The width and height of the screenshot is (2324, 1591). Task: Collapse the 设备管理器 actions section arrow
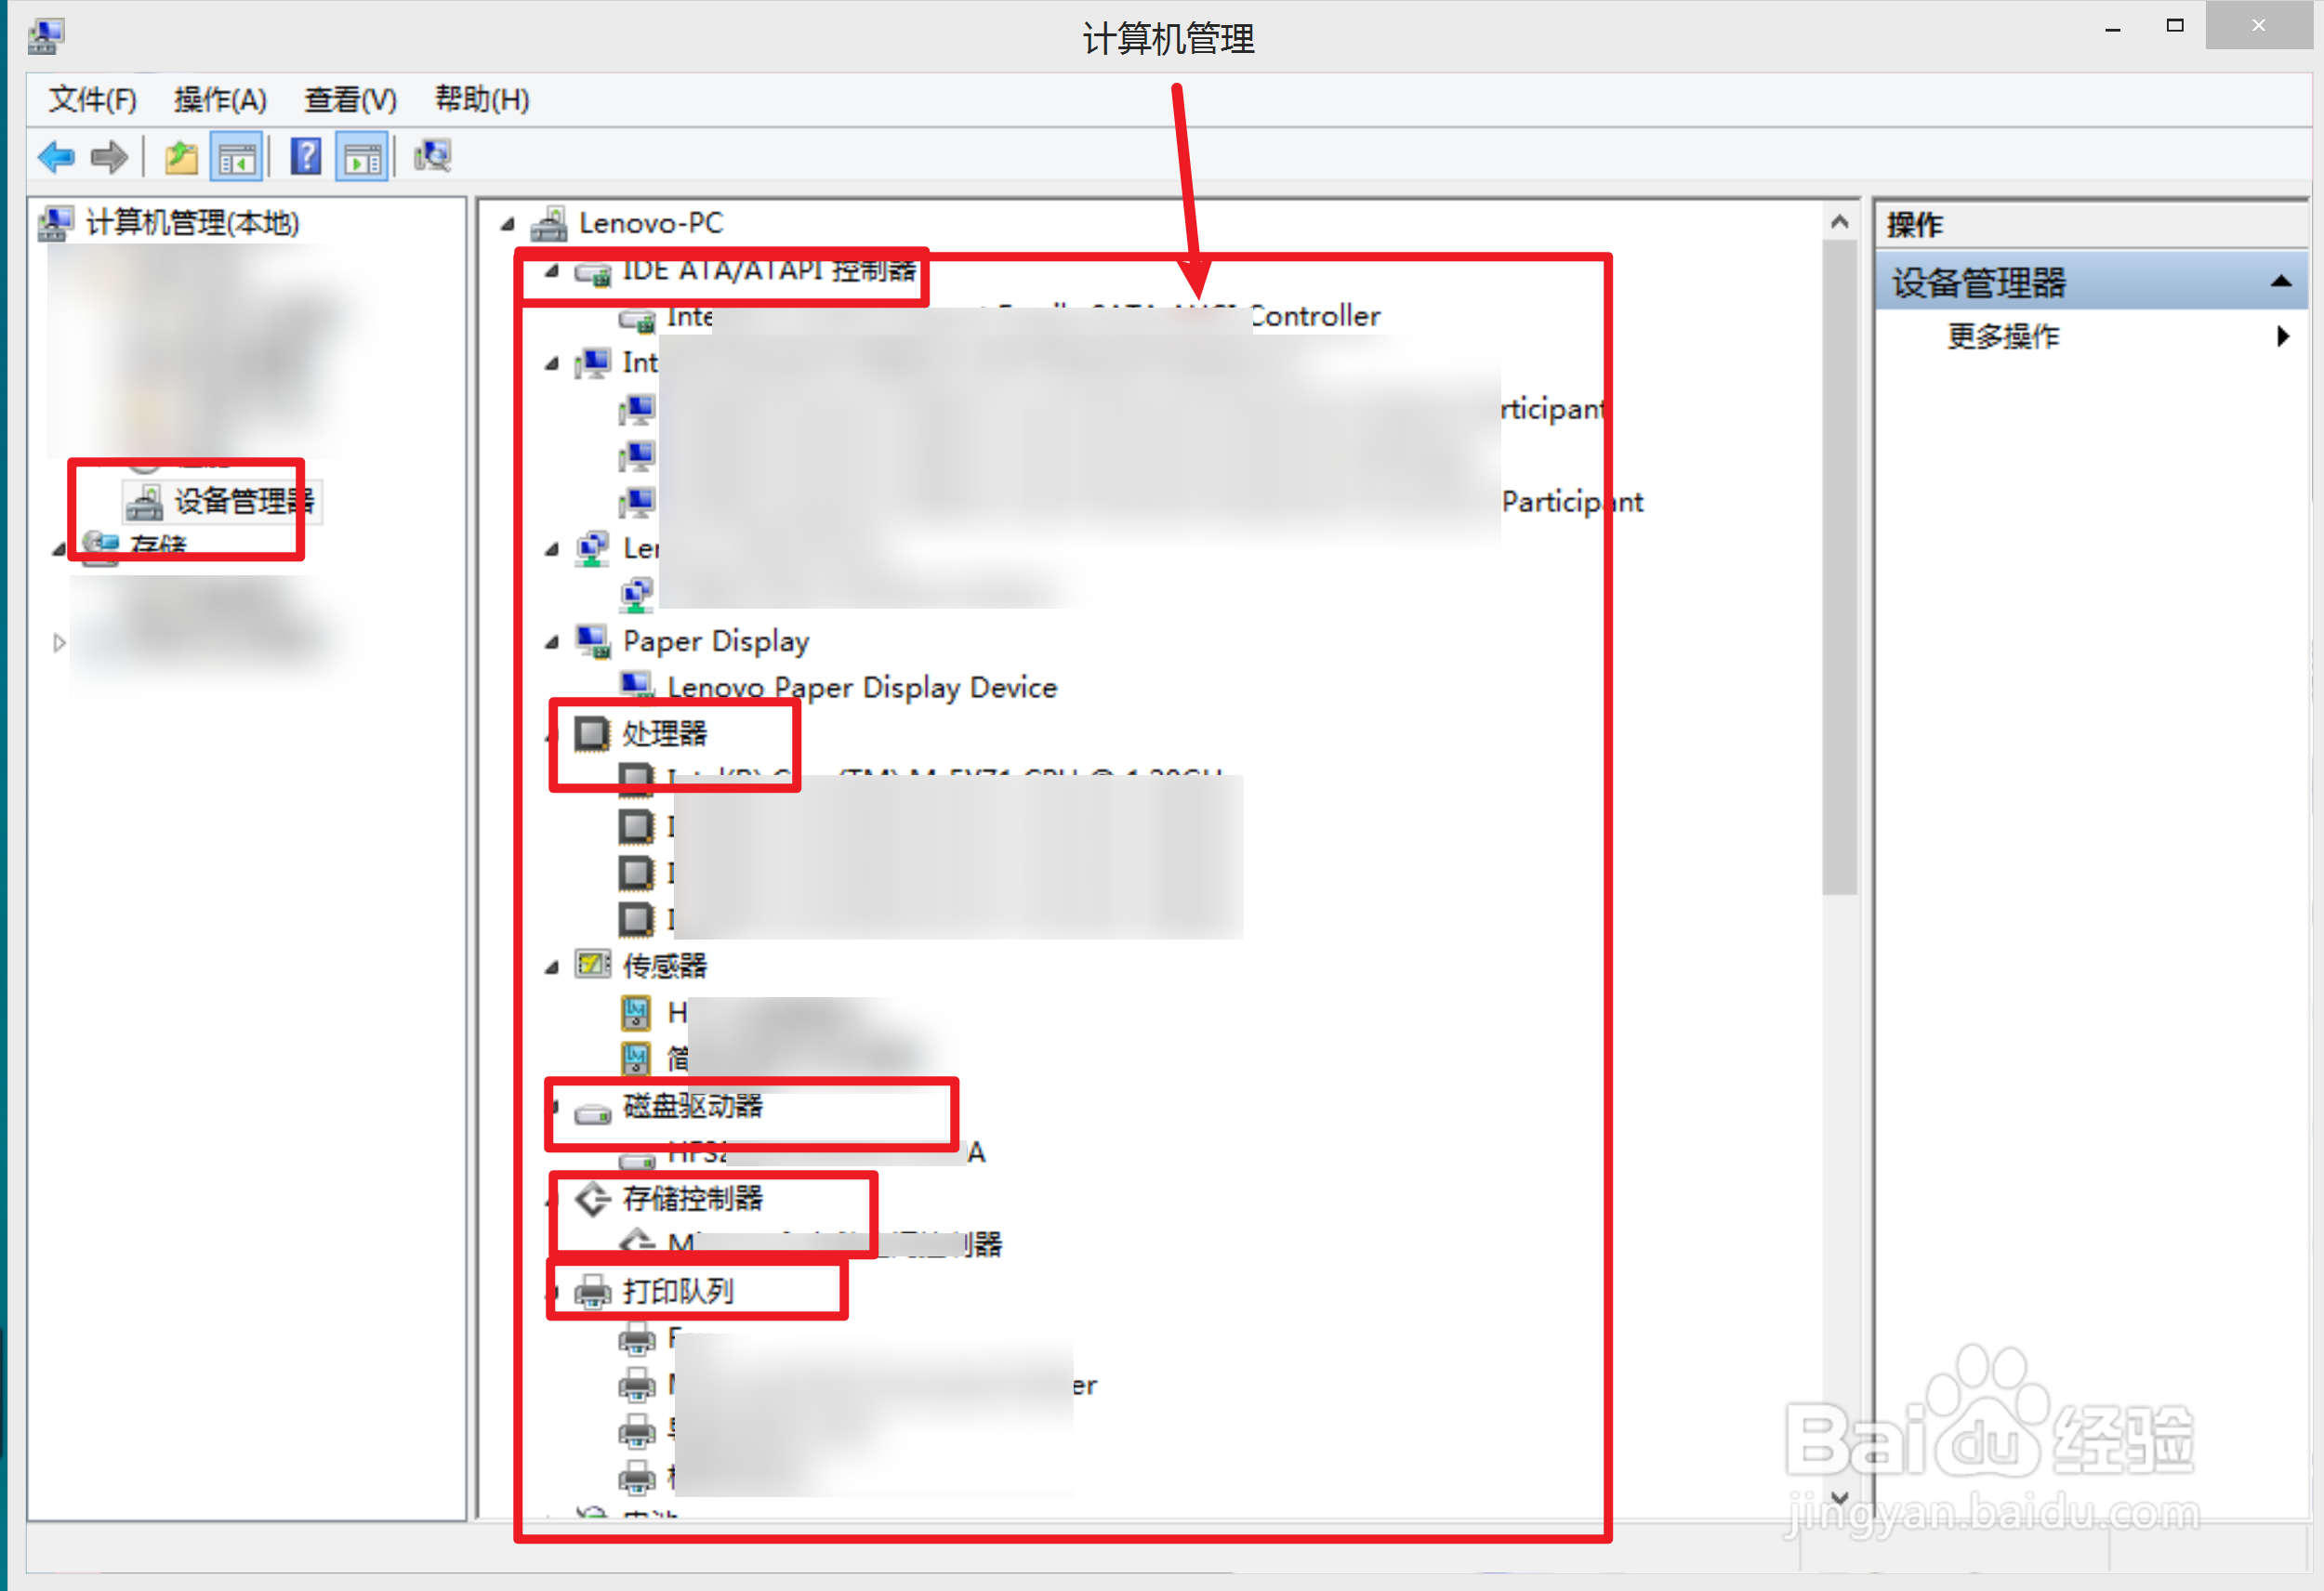tap(2280, 282)
